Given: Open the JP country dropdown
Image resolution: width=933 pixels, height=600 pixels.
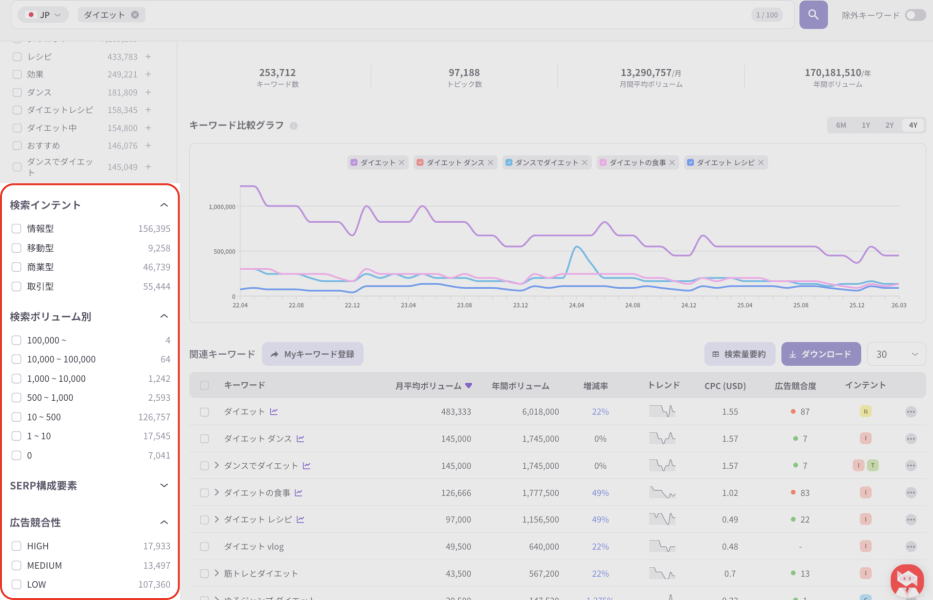Looking at the screenshot, I should coord(43,15).
